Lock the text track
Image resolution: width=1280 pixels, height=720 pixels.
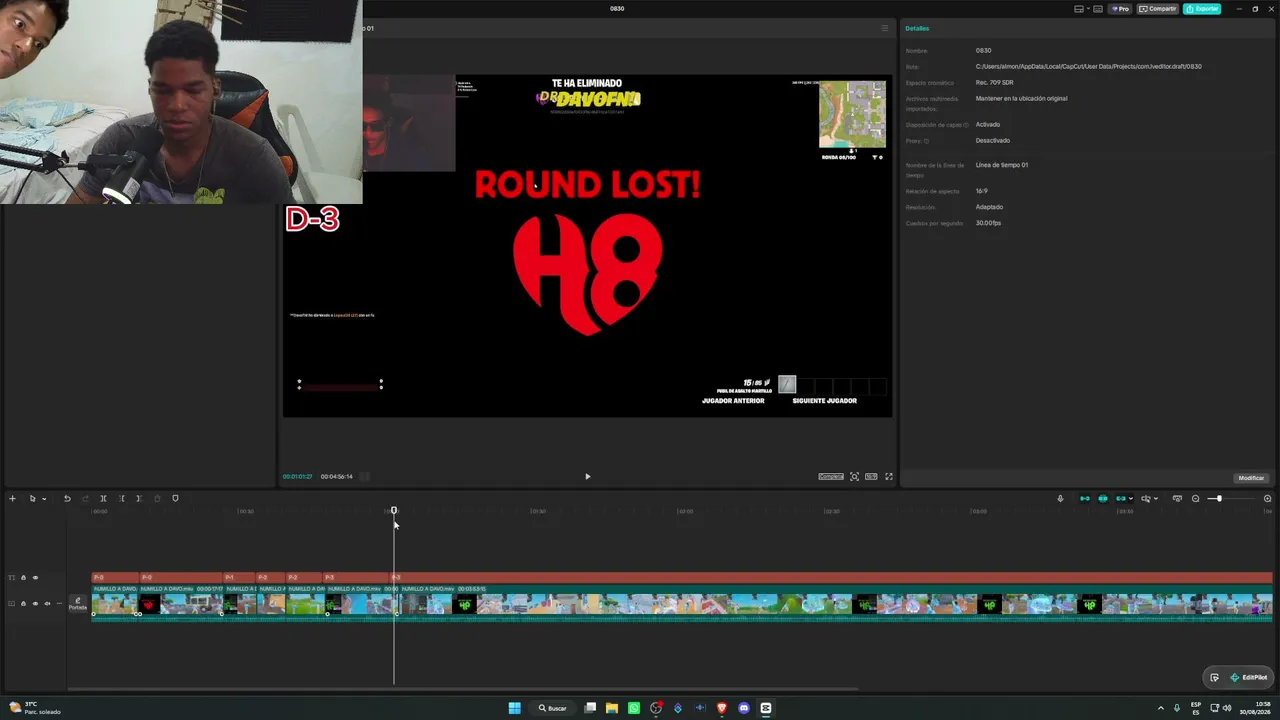tap(23, 577)
